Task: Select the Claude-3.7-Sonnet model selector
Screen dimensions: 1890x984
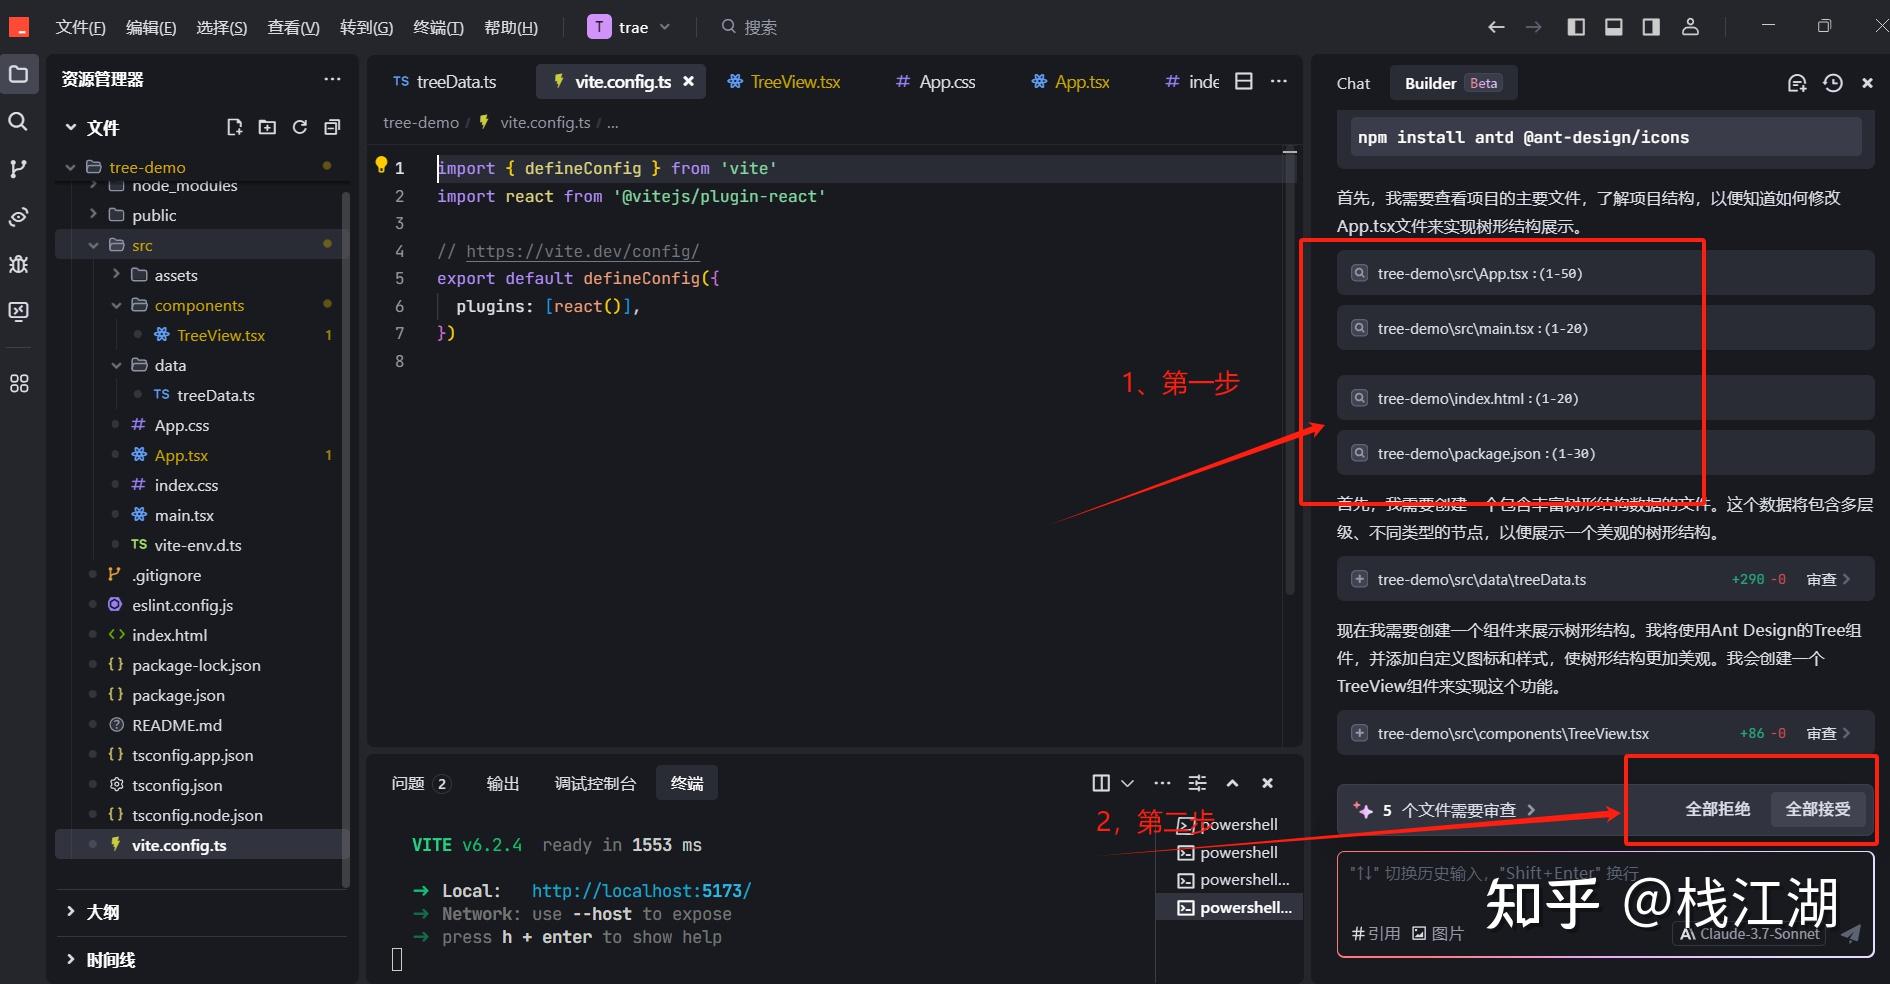Action: 1750,934
